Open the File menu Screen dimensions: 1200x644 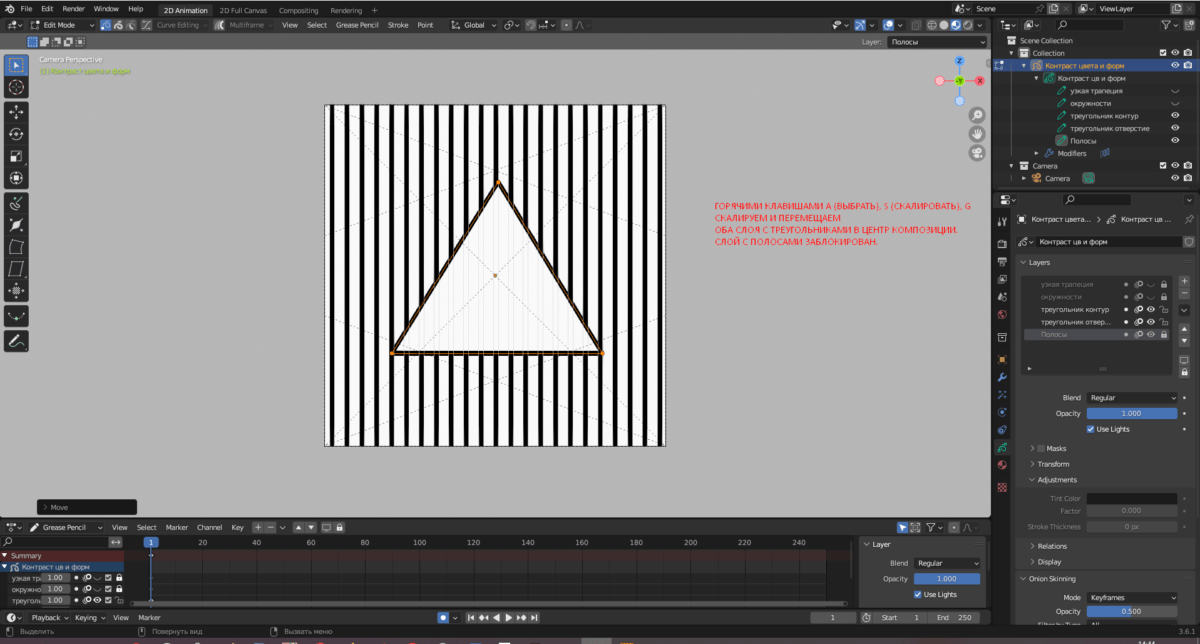tap(26, 8)
